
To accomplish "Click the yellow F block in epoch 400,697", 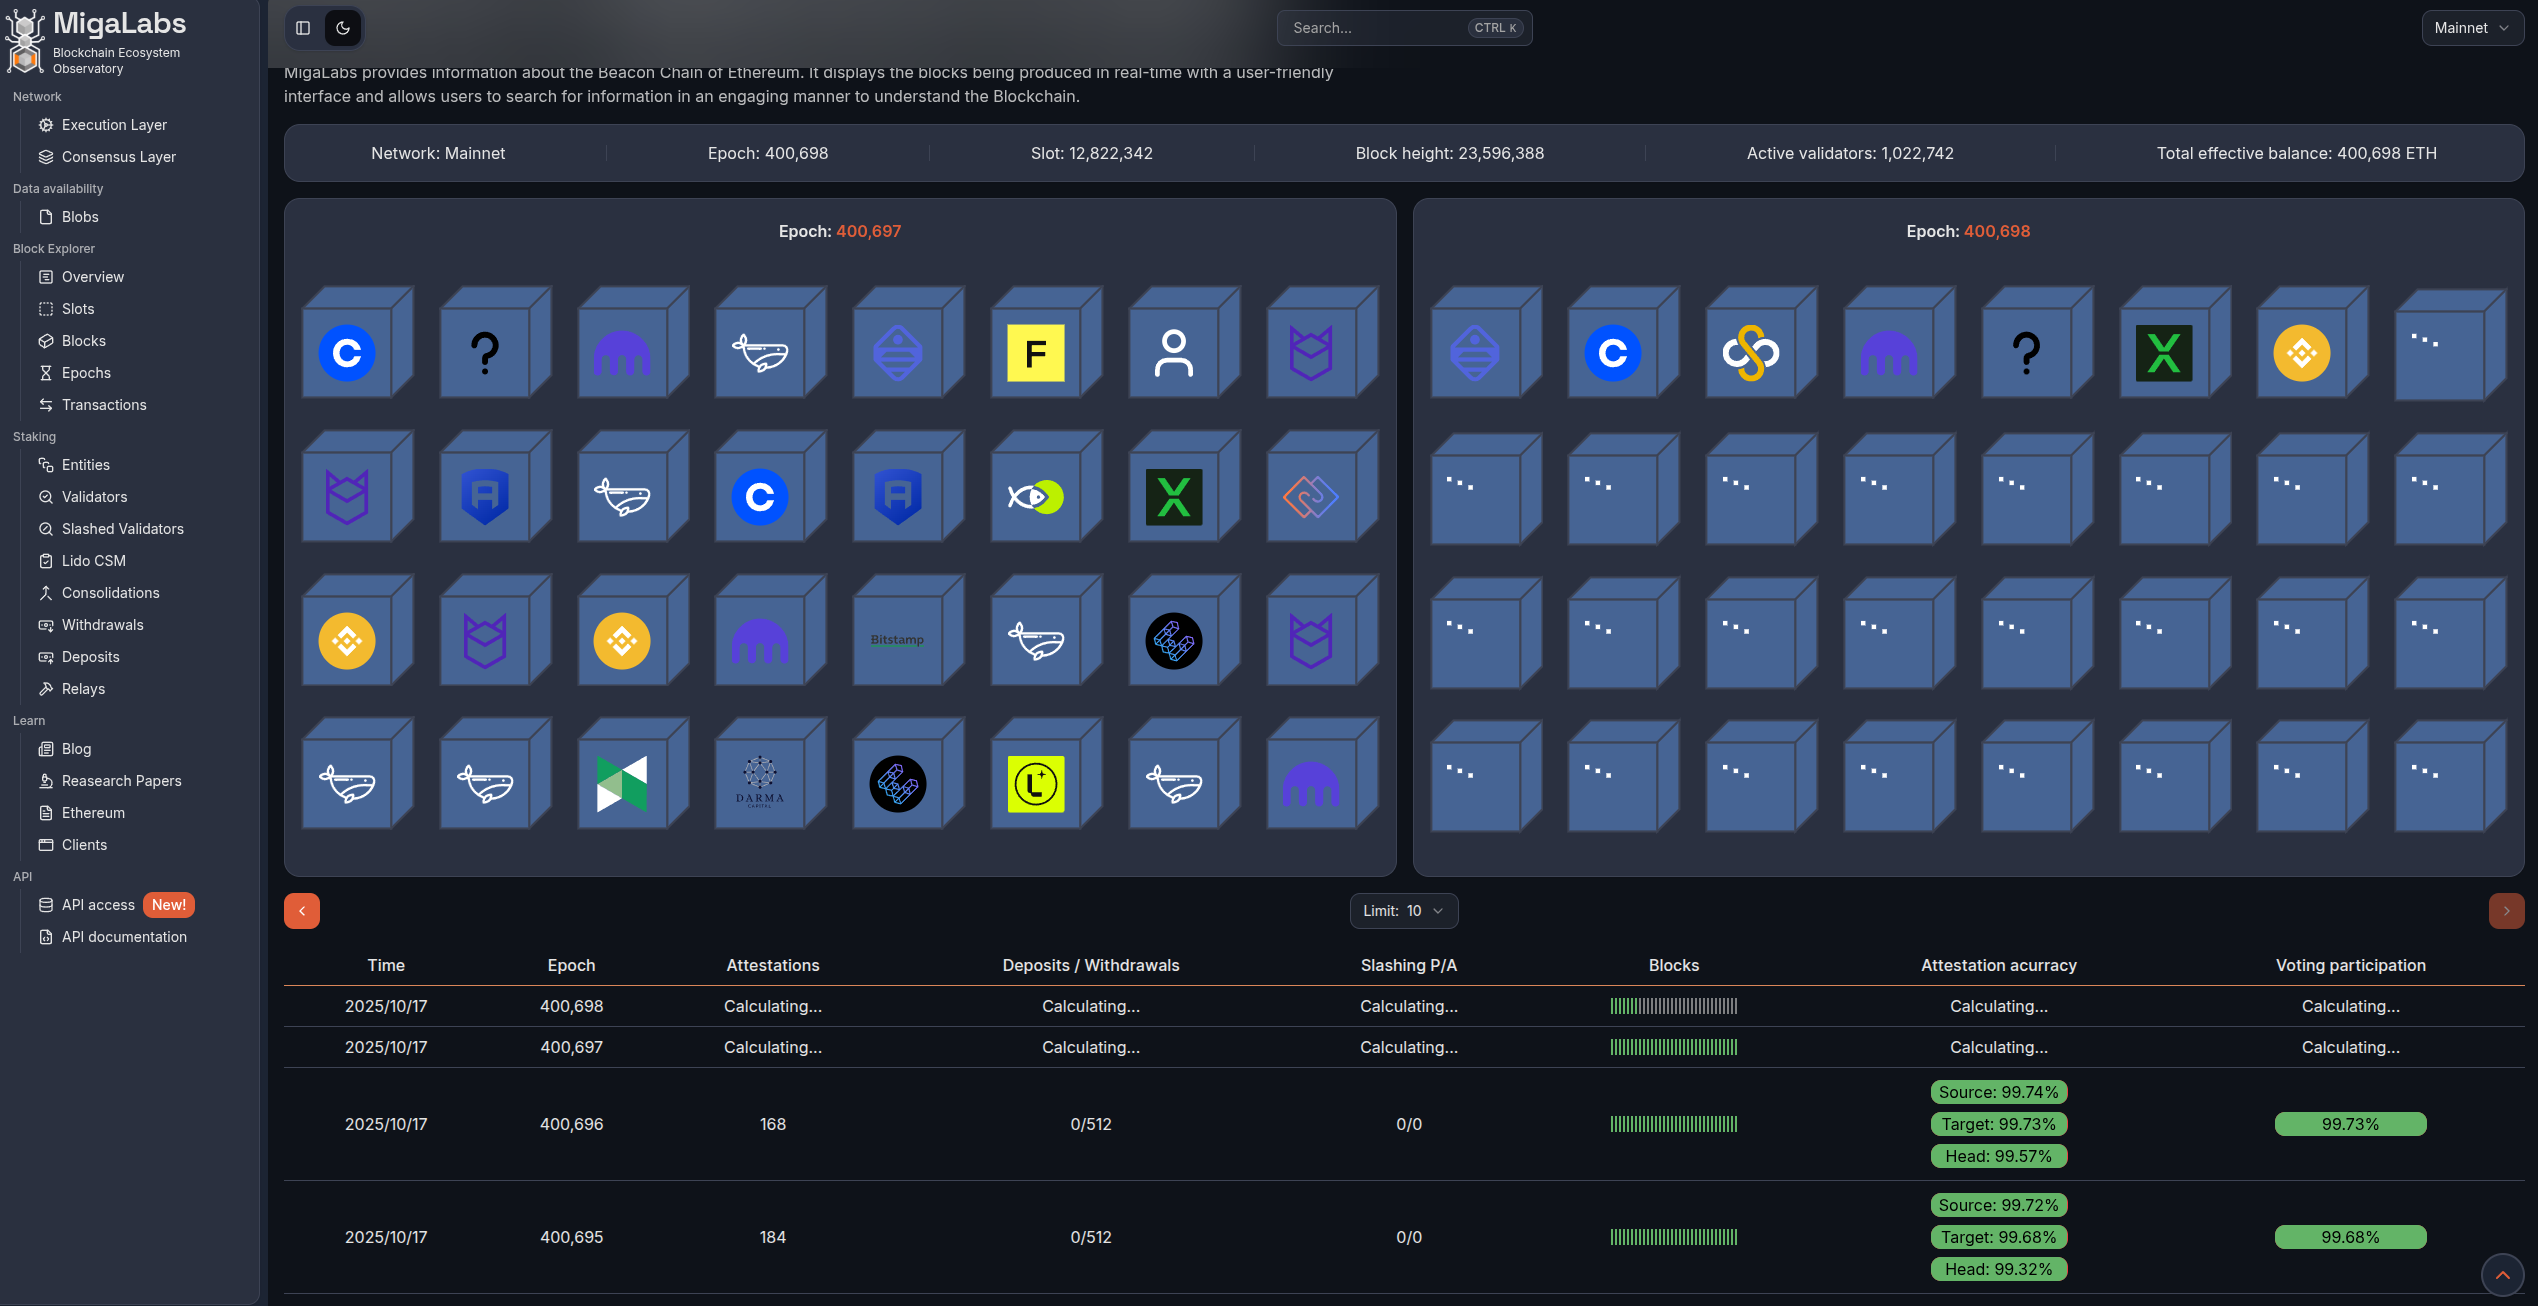I will click(x=1035, y=353).
